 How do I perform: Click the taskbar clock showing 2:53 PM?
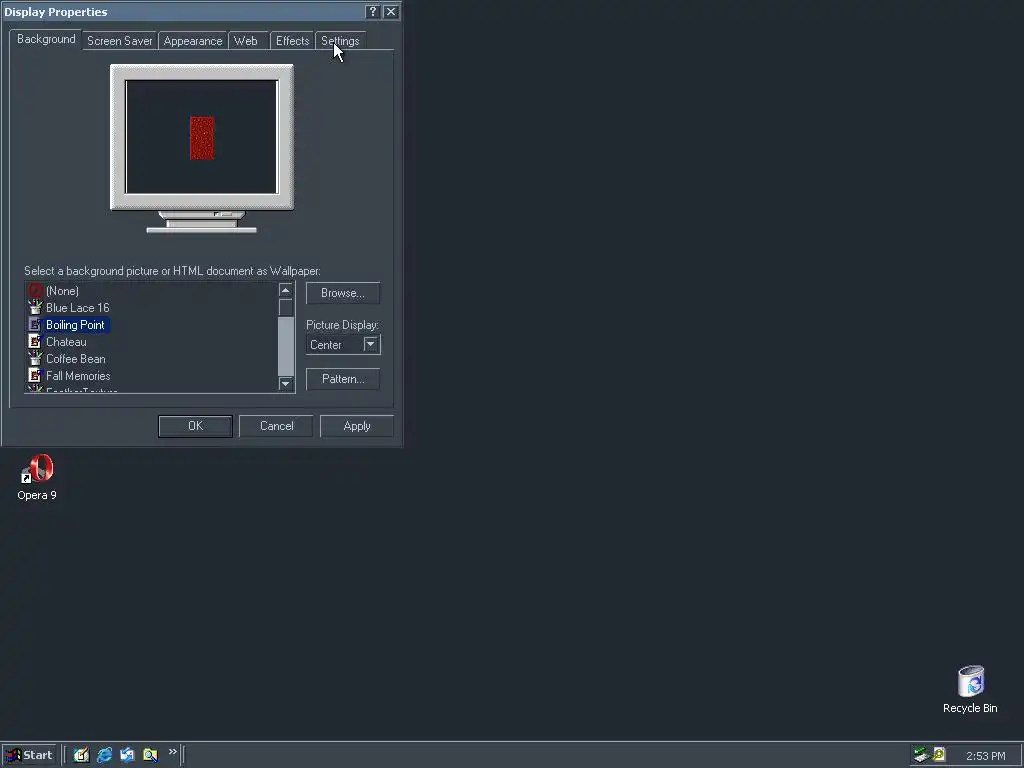coord(986,756)
